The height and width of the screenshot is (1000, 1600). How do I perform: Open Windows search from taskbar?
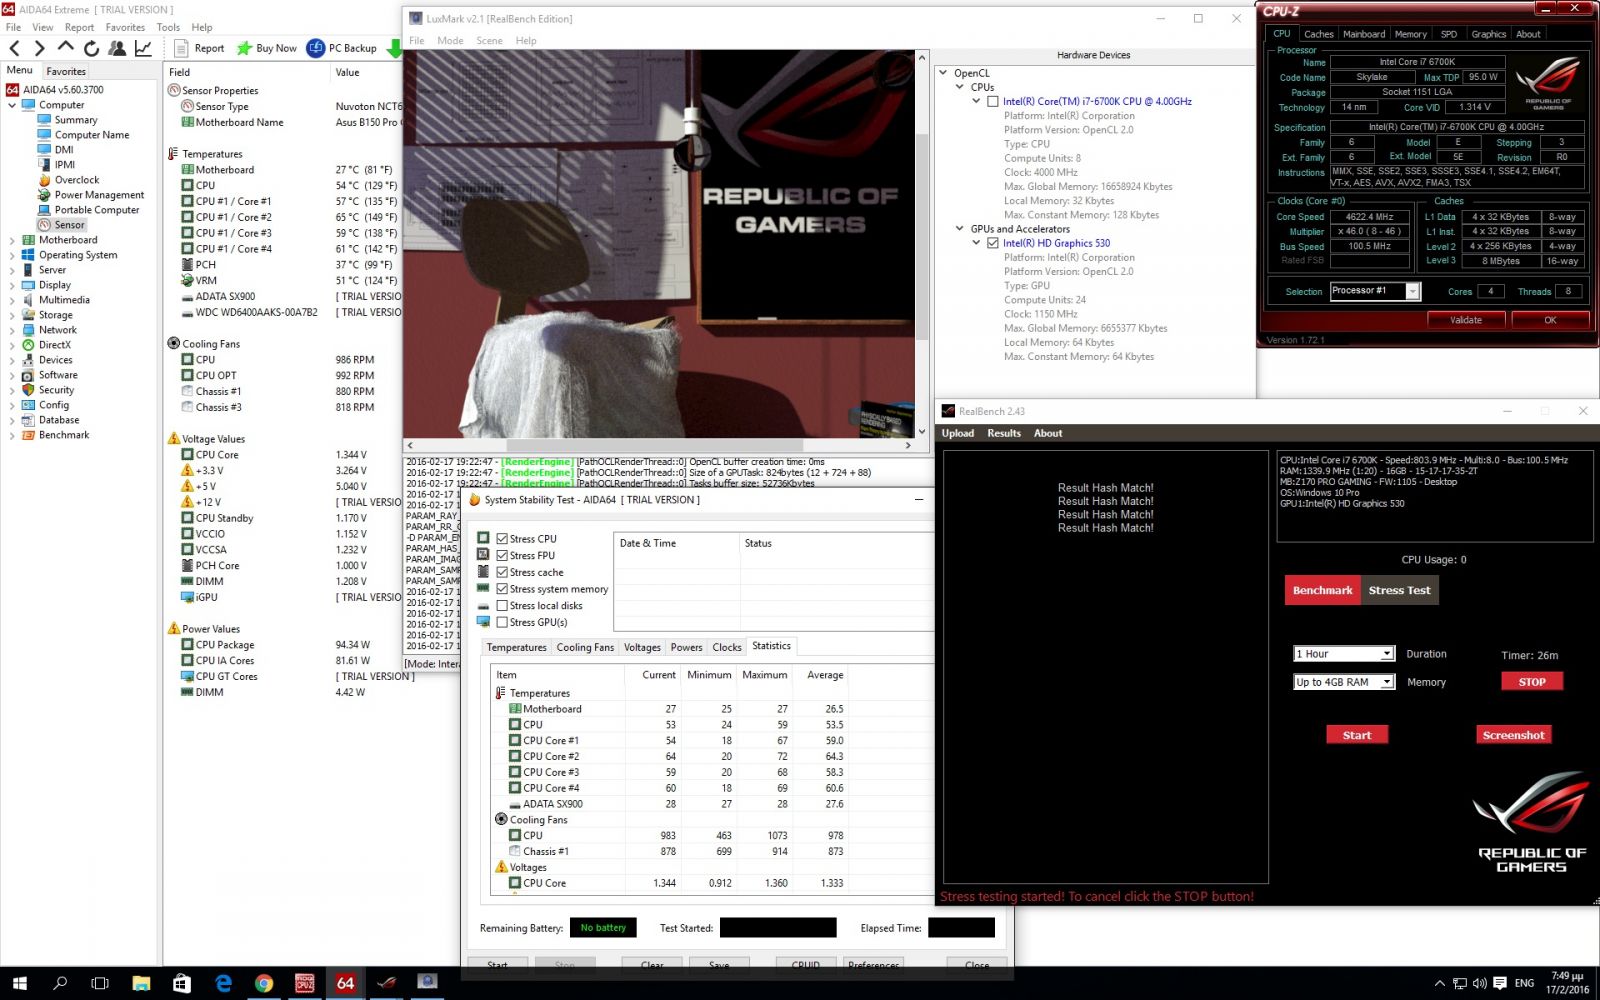coord(60,983)
